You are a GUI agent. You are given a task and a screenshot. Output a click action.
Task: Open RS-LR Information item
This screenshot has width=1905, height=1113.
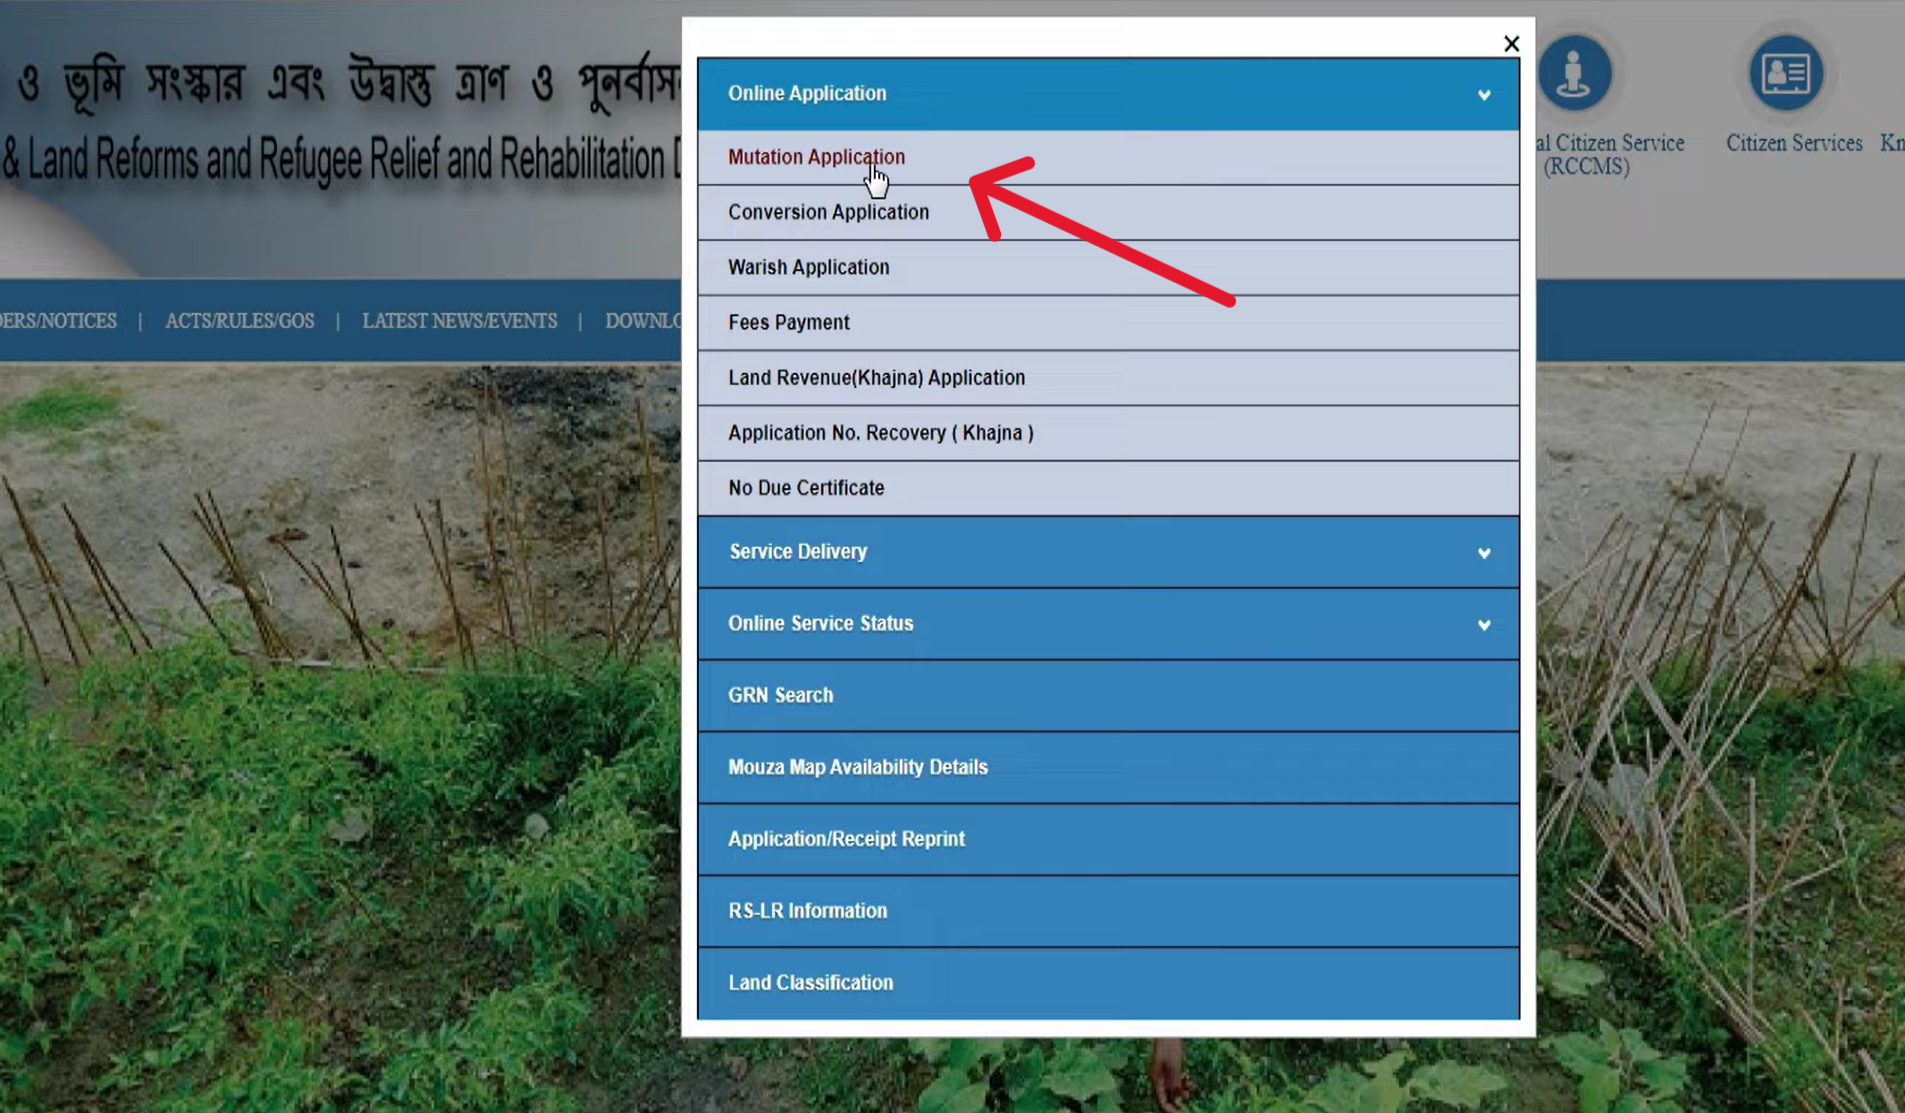click(x=807, y=911)
